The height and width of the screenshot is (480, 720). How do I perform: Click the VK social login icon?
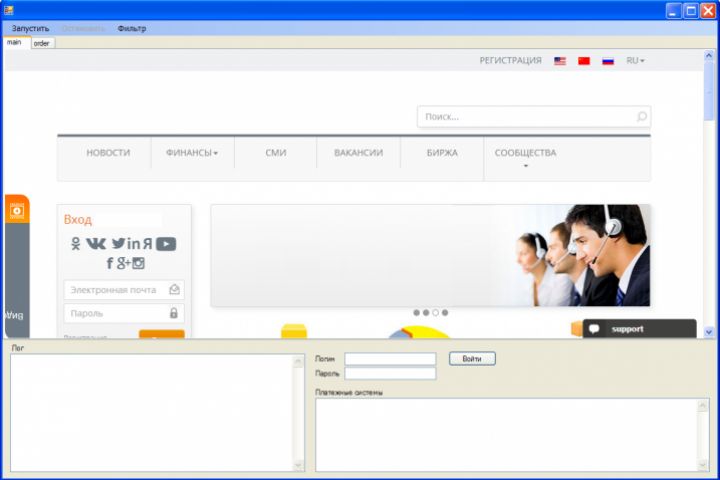point(96,243)
